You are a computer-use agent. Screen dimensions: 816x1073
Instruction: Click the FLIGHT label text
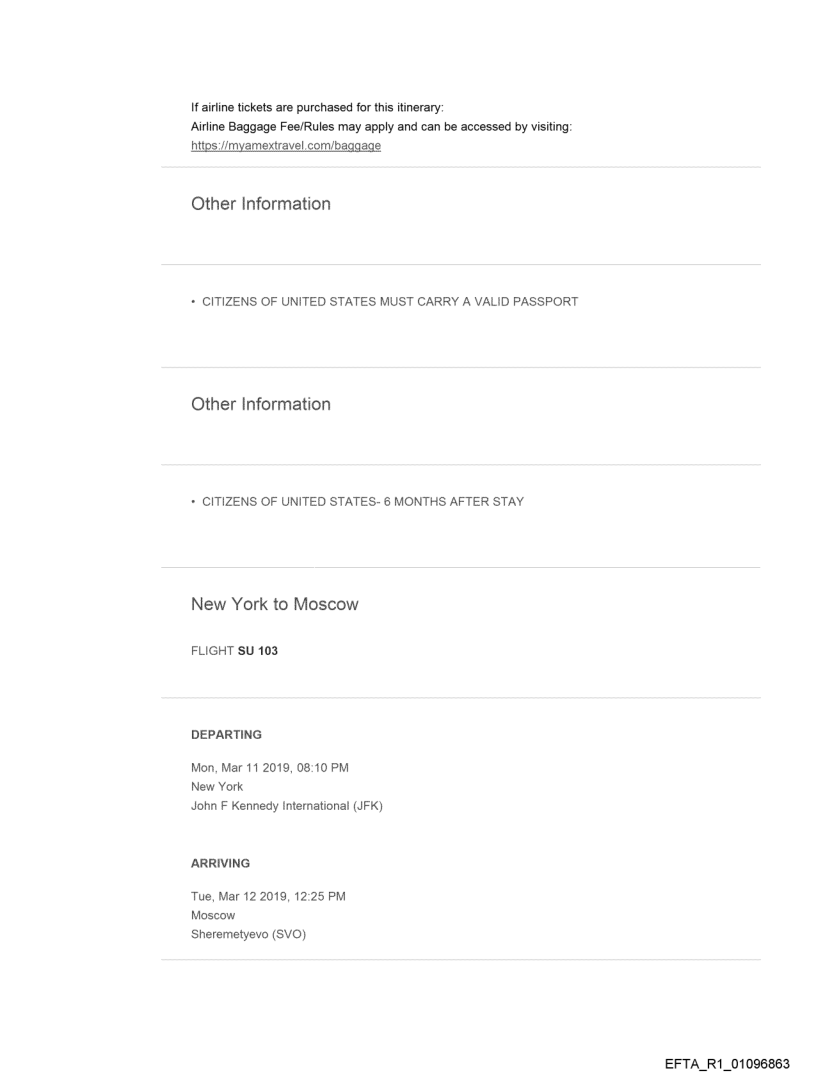pos(212,651)
